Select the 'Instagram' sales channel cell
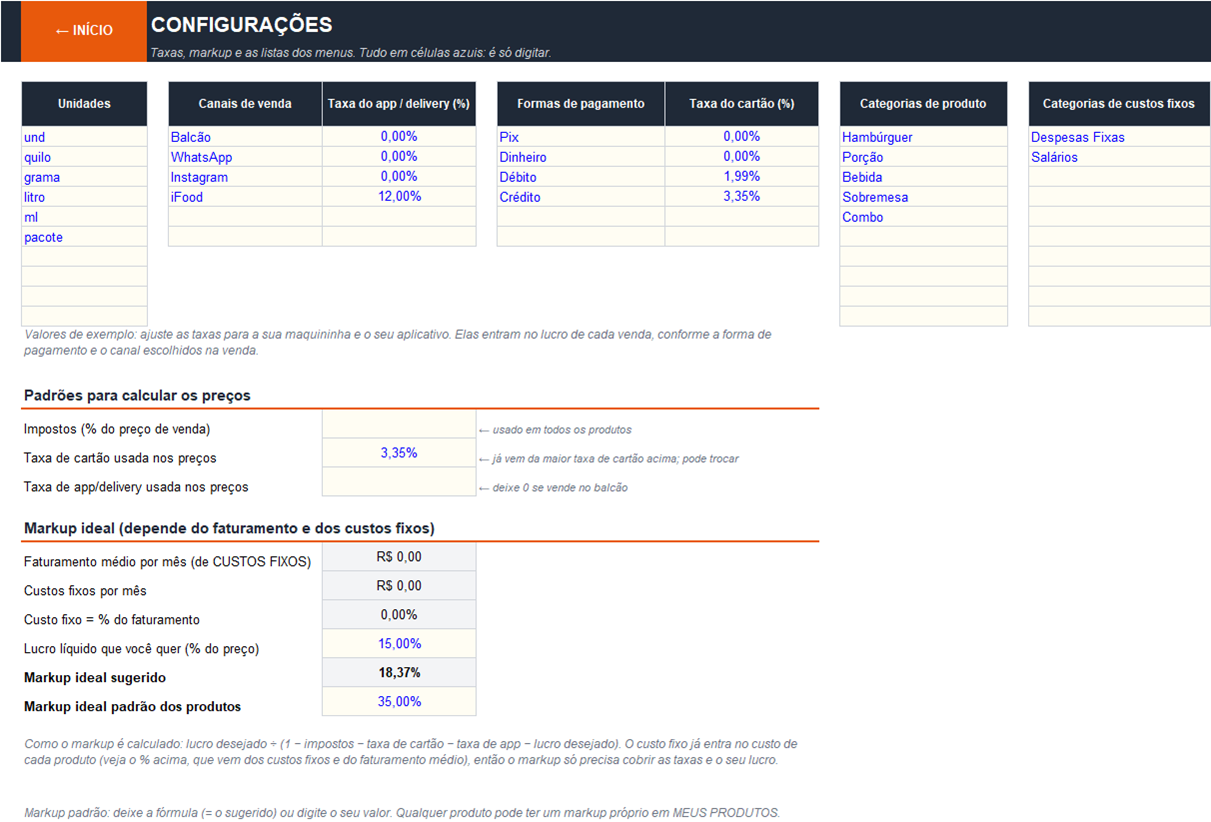1211x822 pixels. pyautogui.click(x=245, y=177)
